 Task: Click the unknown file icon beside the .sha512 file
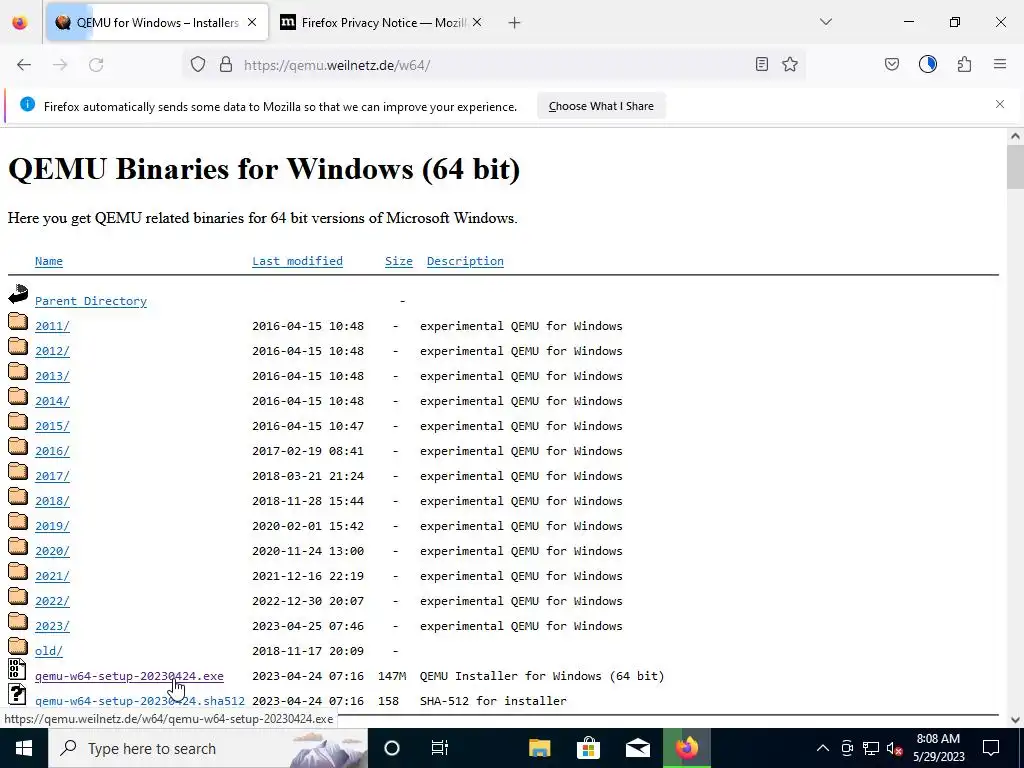pos(18,694)
